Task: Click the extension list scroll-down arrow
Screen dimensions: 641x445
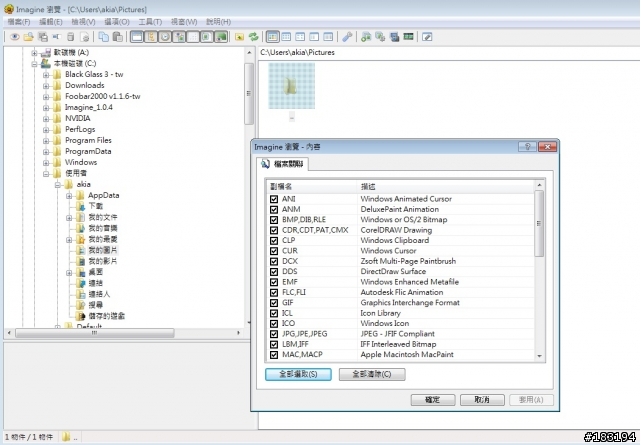Action: 539,356
